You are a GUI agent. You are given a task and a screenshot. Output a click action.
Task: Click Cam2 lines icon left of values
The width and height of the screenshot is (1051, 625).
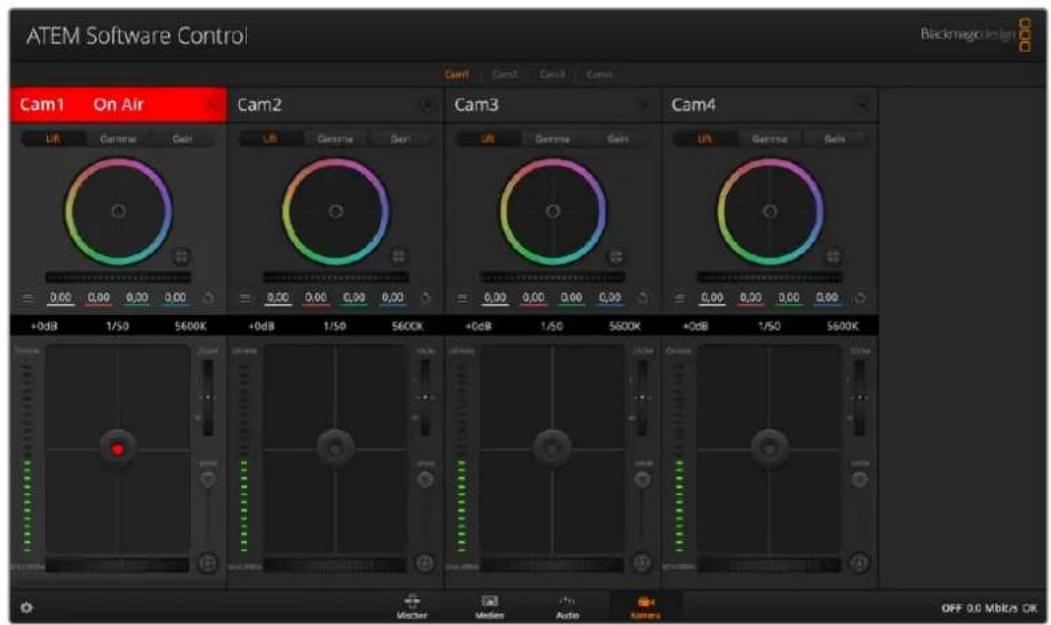pyautogui.click(x=245, y=298)
